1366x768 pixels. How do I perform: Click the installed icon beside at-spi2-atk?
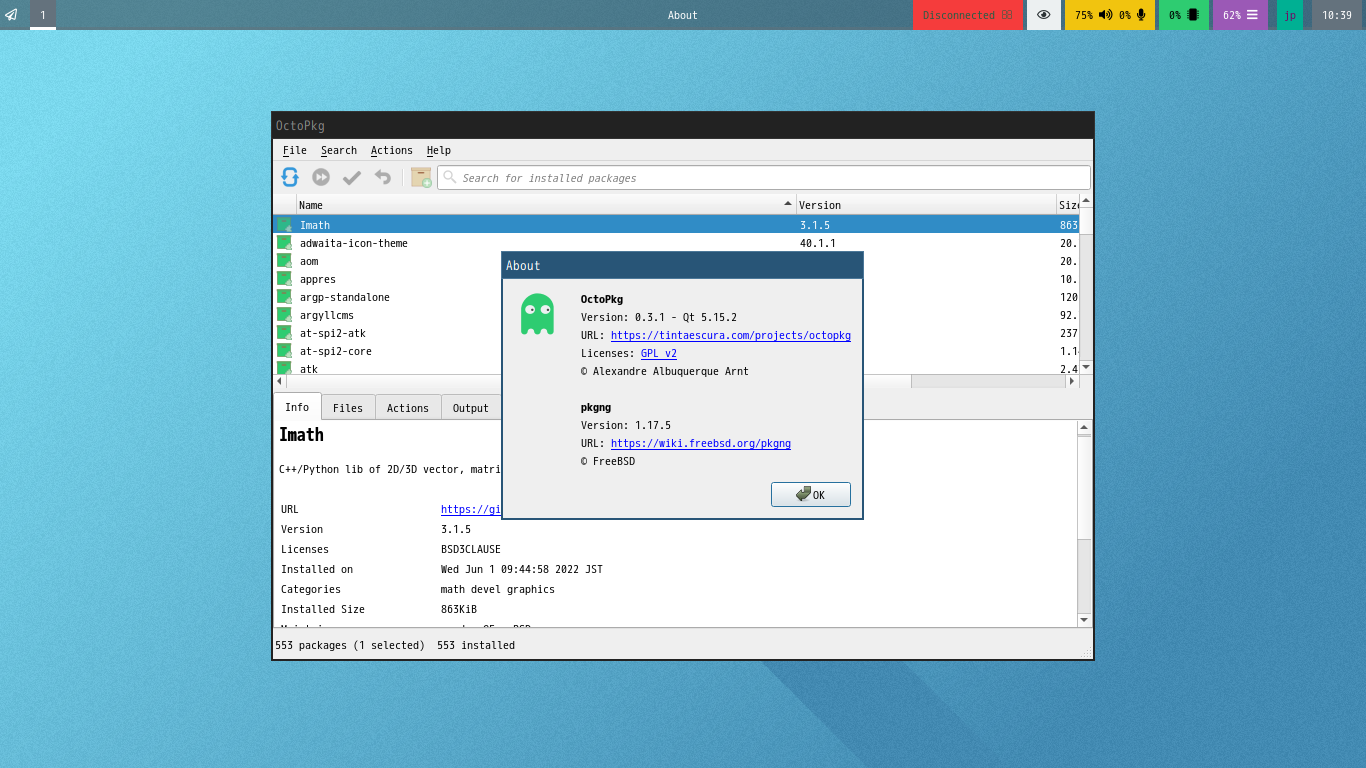(x=285, y=333)
